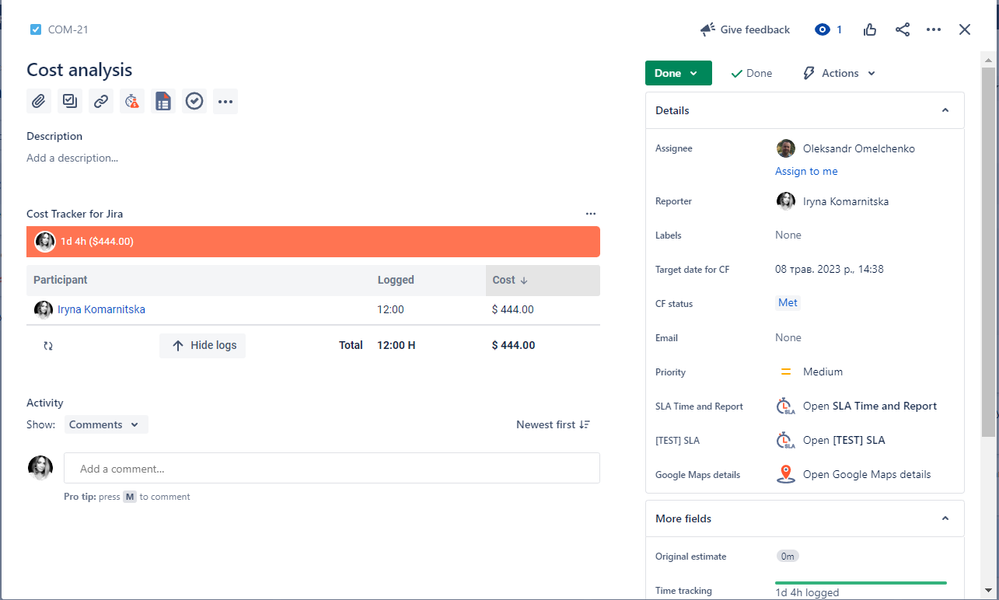Screen dimensions: 999x600
Task: Click the 12:00 logged time cell
Action: 391,310
